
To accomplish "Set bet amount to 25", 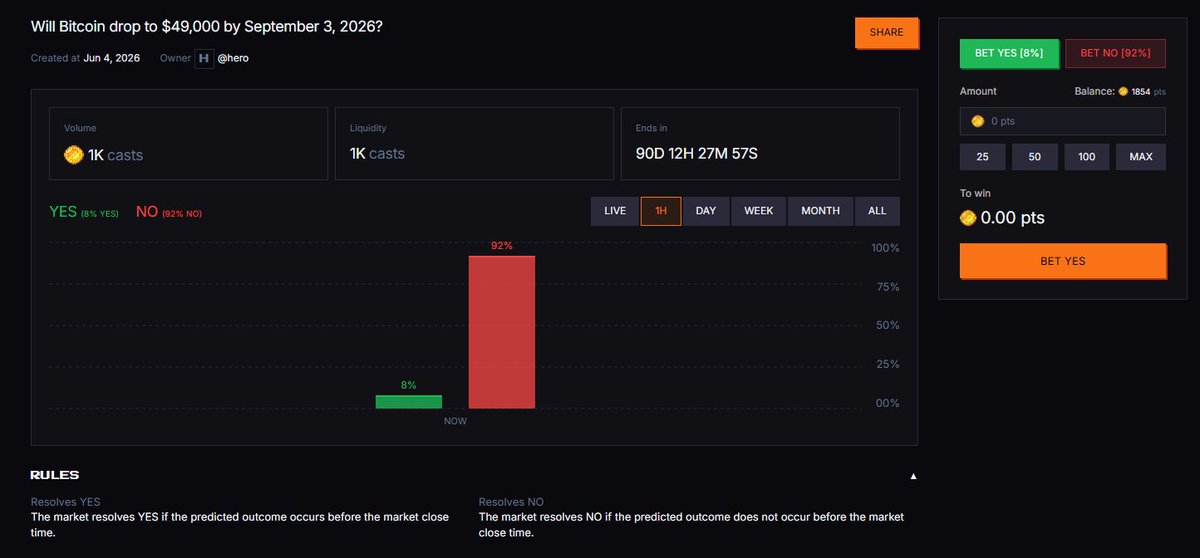I will [x=982, y=157].
